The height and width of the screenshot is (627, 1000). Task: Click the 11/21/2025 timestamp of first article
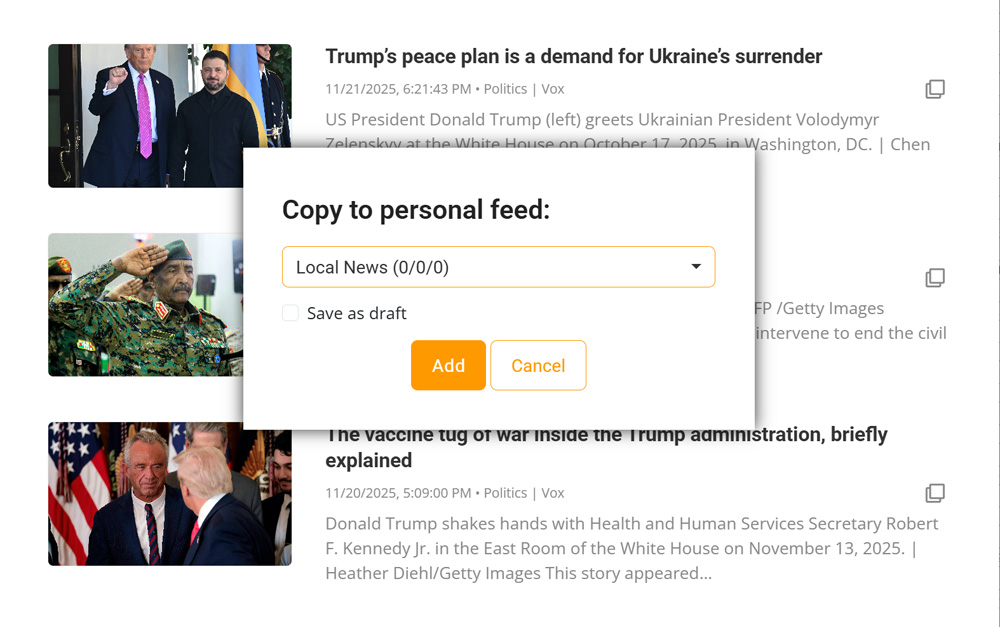click(x=398, y=89)
